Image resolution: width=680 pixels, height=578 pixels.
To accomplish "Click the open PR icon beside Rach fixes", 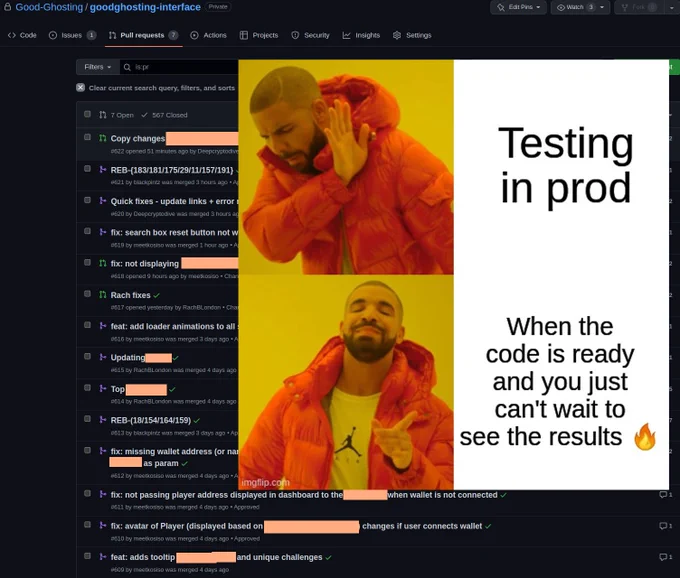I will click(103, 294).
